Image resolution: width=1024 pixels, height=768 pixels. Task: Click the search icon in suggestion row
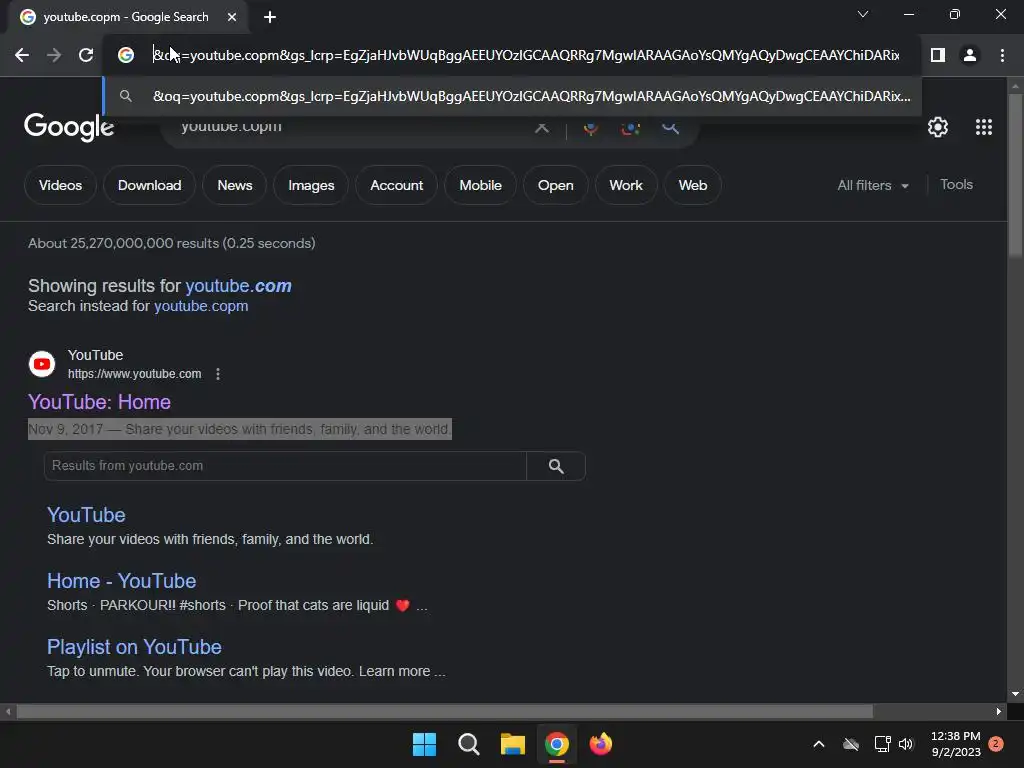126,96
